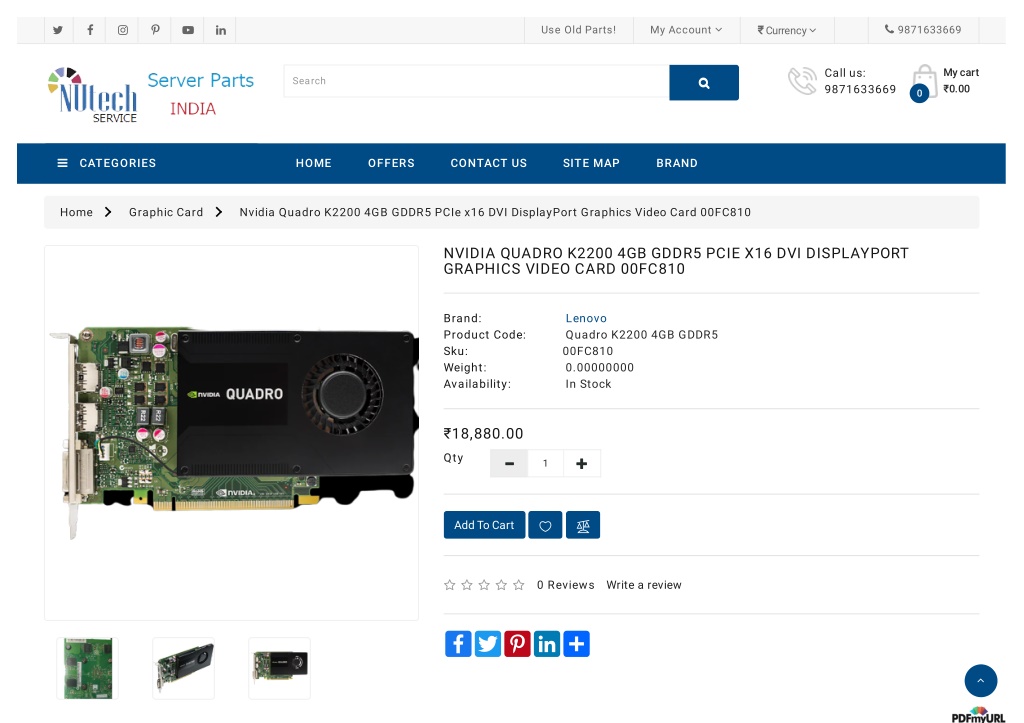Go to the Home menu item
Image resolution: width=1024 pixels, height=723 pixels.
[313, 163]
